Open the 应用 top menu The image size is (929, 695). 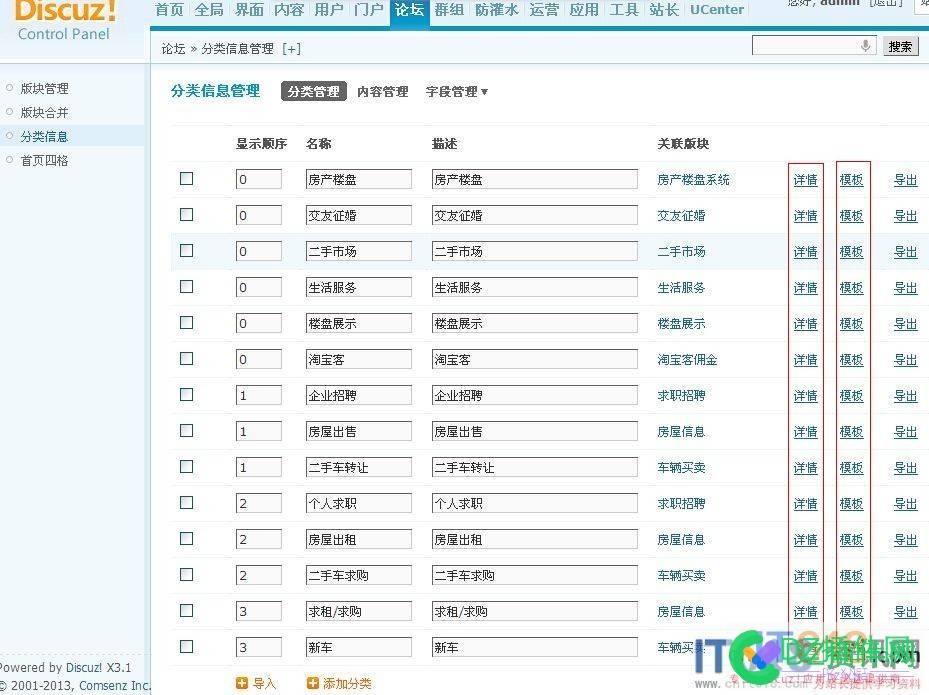point(584,9)
